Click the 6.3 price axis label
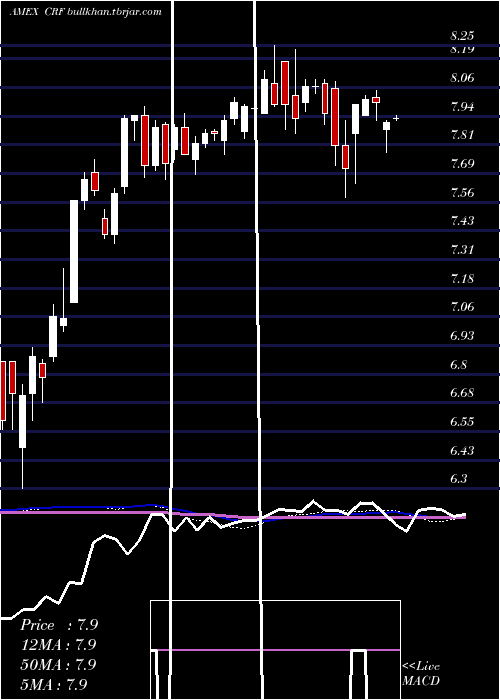The height and width of the screenshot is (700, 500). pyautogui.click(x=458, y=479)
